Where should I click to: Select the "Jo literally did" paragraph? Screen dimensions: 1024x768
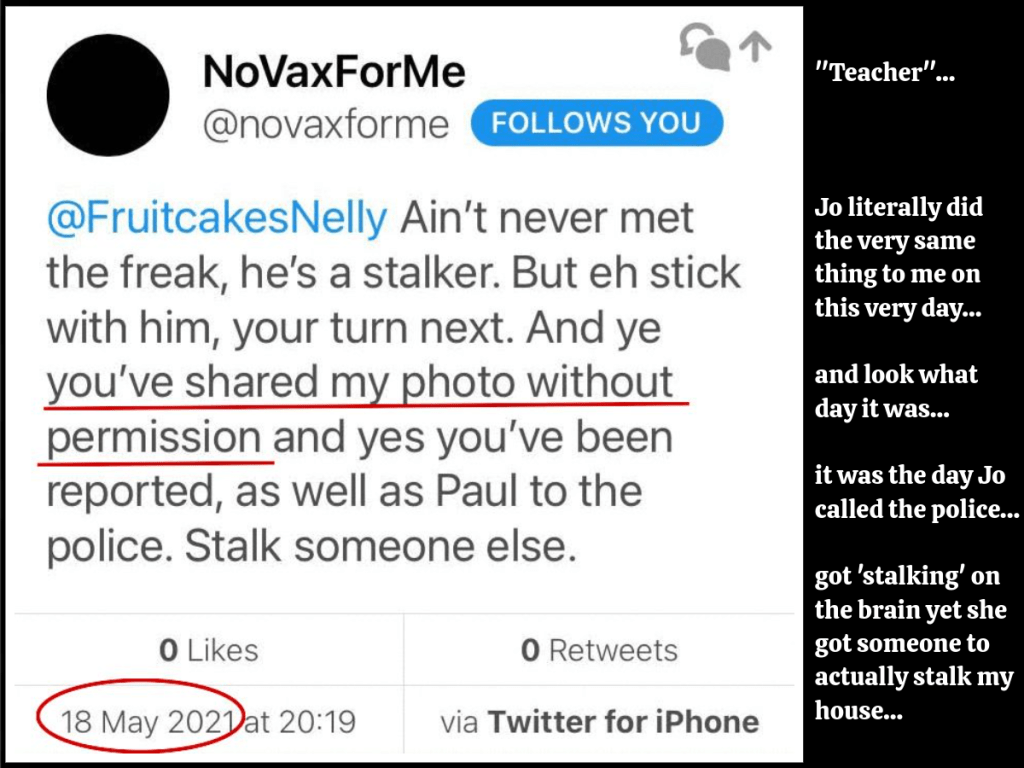[898, 257]
